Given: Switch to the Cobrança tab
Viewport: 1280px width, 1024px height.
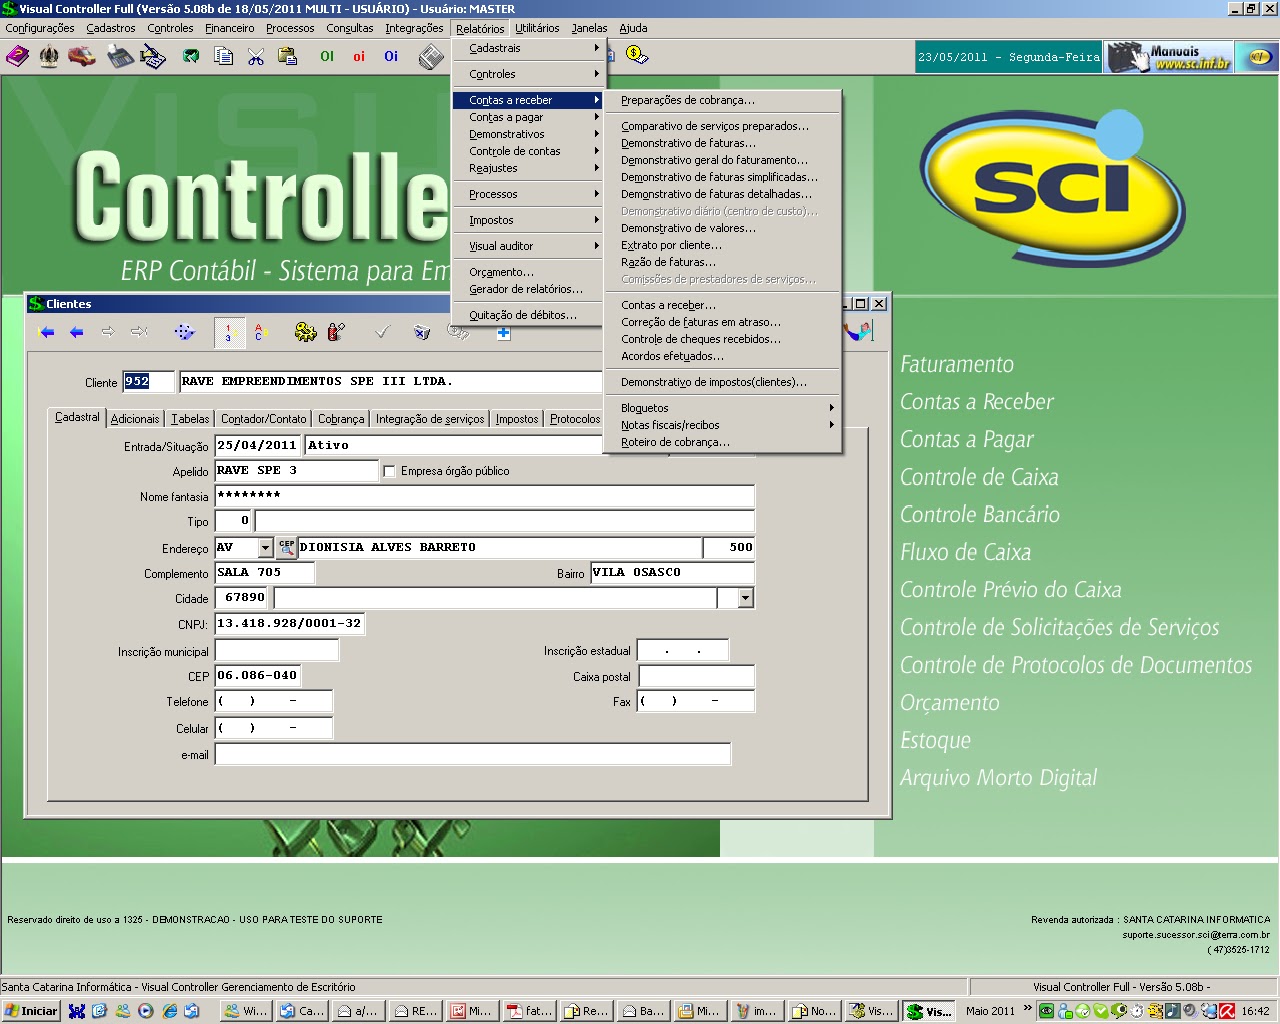Looking at the screenshot, I should click(x=340, y=419).
